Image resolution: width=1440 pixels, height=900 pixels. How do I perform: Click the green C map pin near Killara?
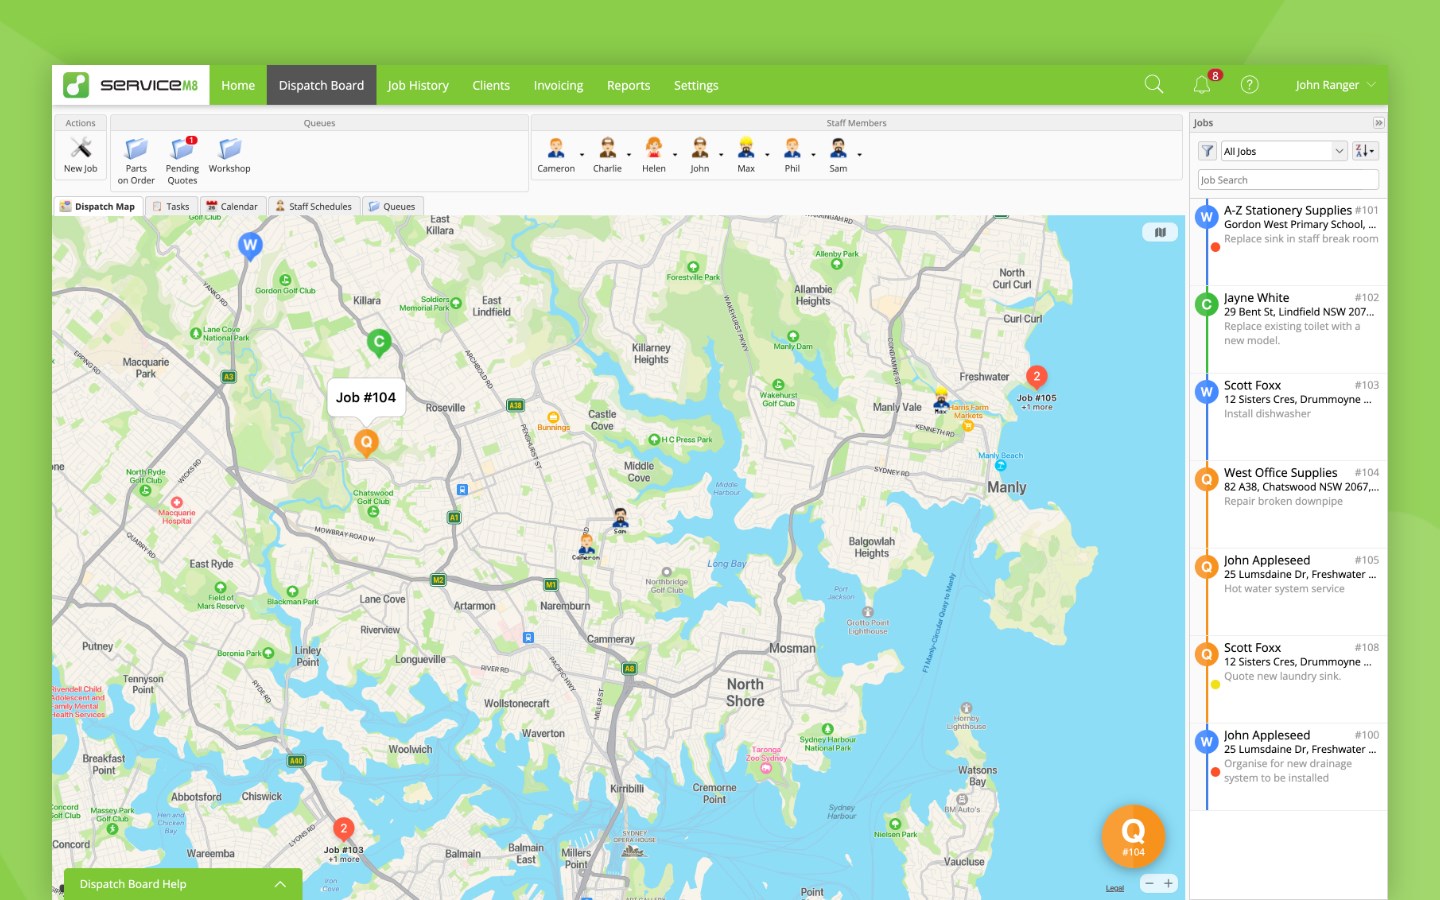379,343
